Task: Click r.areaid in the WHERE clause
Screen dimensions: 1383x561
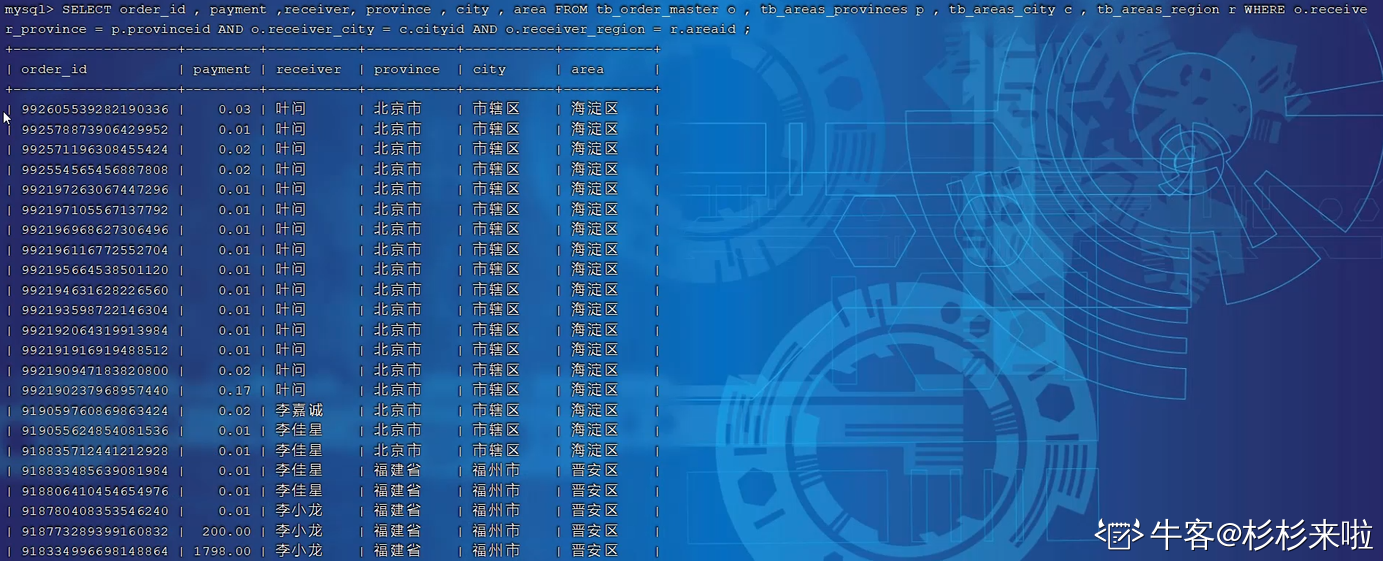Action: tap(703, 30)
